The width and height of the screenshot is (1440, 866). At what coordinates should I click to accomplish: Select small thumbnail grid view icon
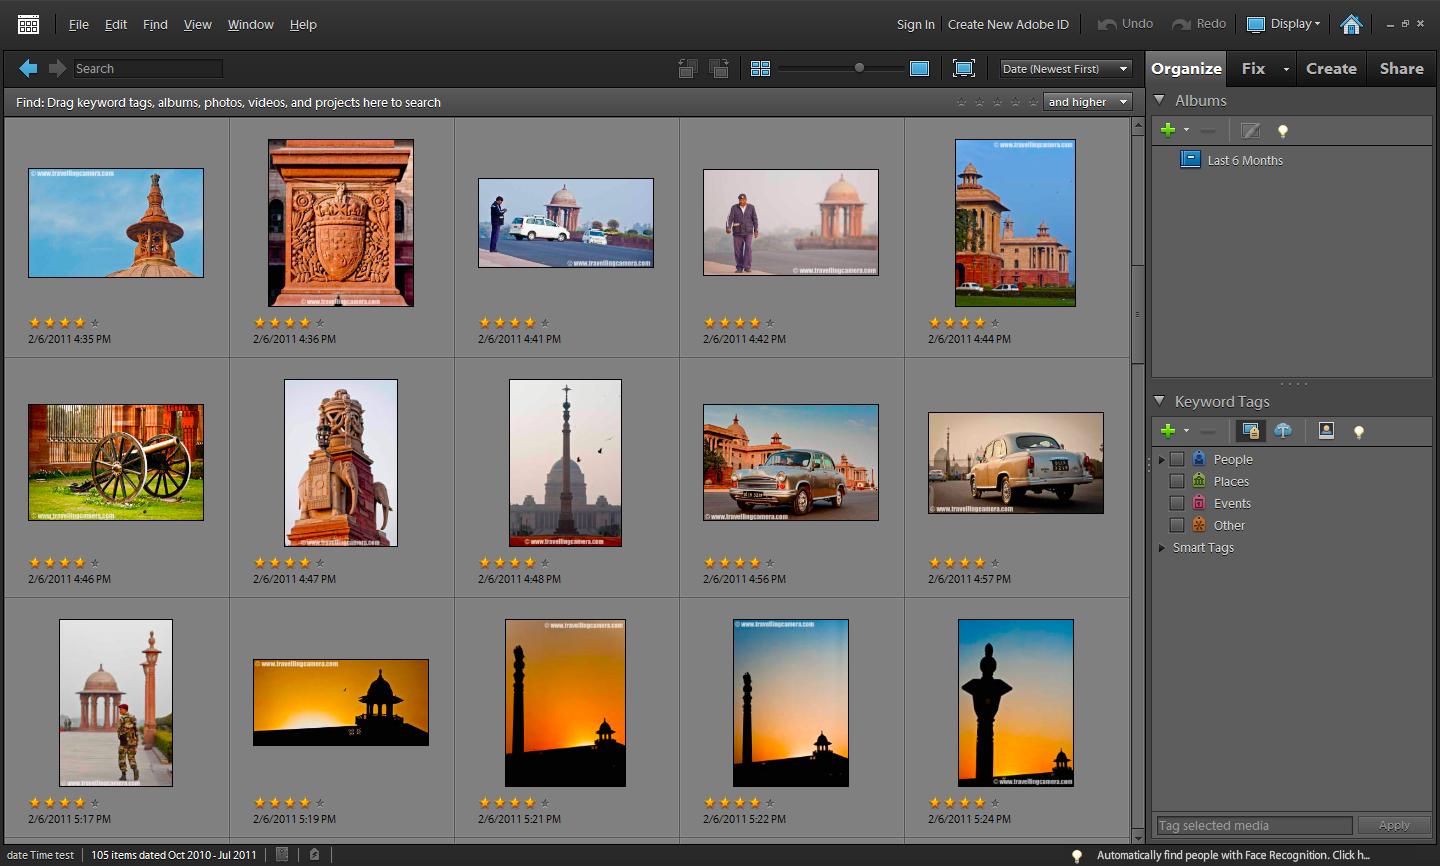[761, 68]
